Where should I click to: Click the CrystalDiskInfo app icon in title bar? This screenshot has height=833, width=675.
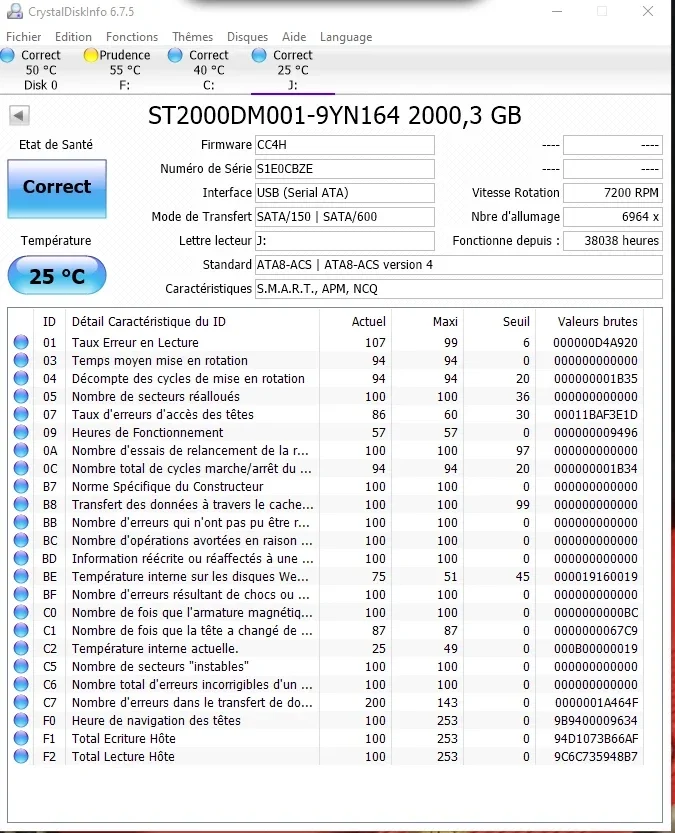14,11
